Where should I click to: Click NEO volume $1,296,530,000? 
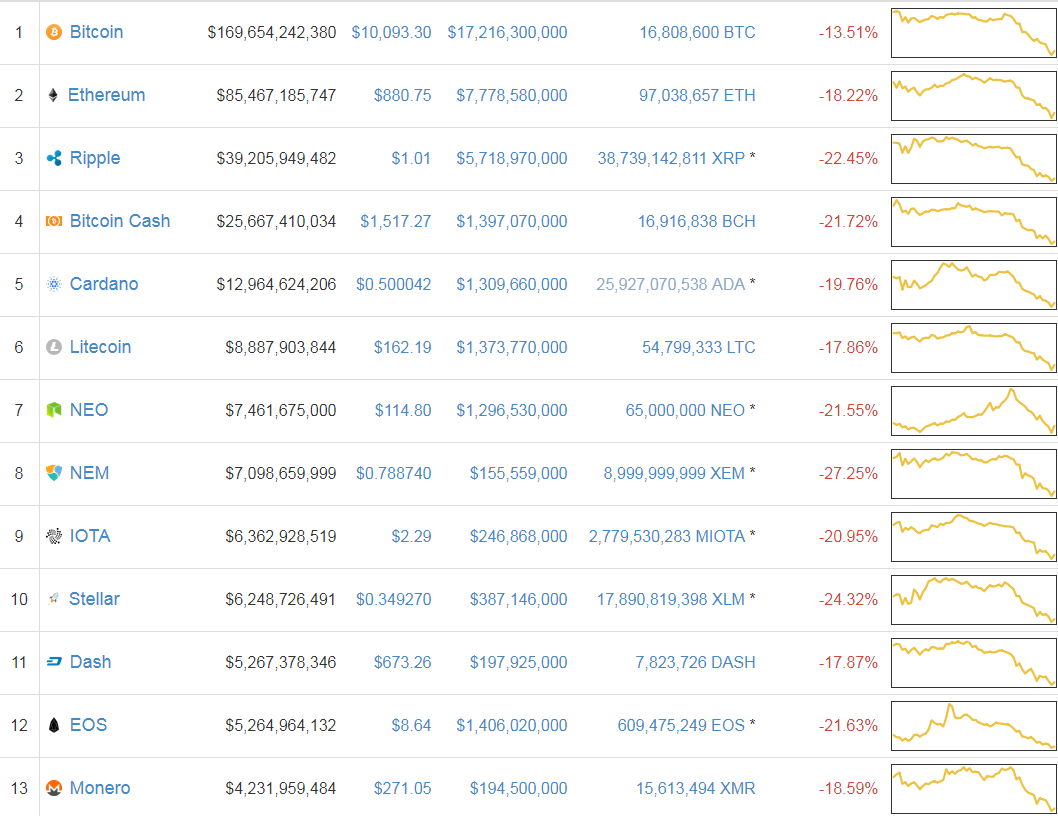pyautogui.click(x=512, y=410)
